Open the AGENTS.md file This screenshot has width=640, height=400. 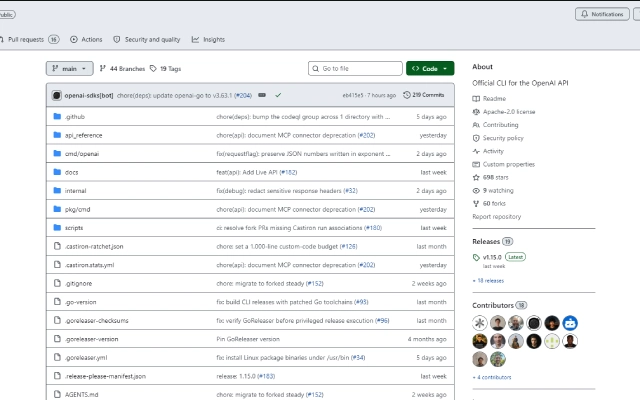tap(81, 395)
